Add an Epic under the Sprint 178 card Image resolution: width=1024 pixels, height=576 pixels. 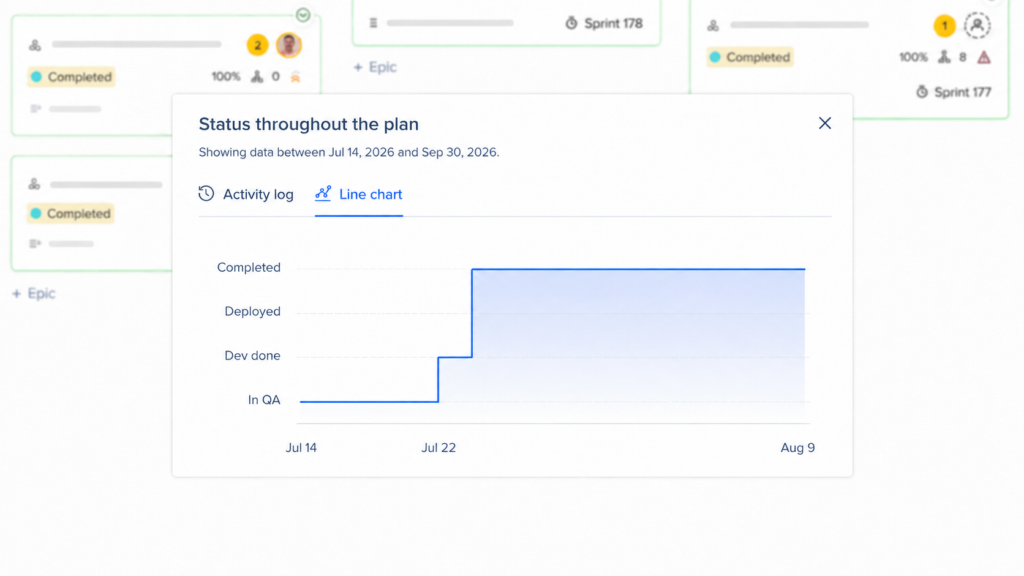375,67
